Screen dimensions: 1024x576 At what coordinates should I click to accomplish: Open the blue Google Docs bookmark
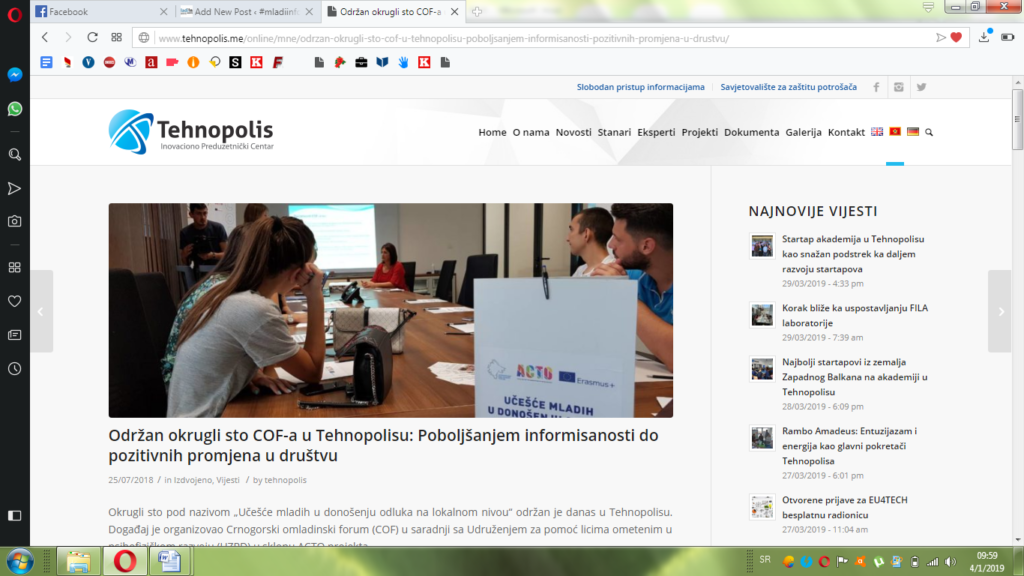(x=46, y=62)
